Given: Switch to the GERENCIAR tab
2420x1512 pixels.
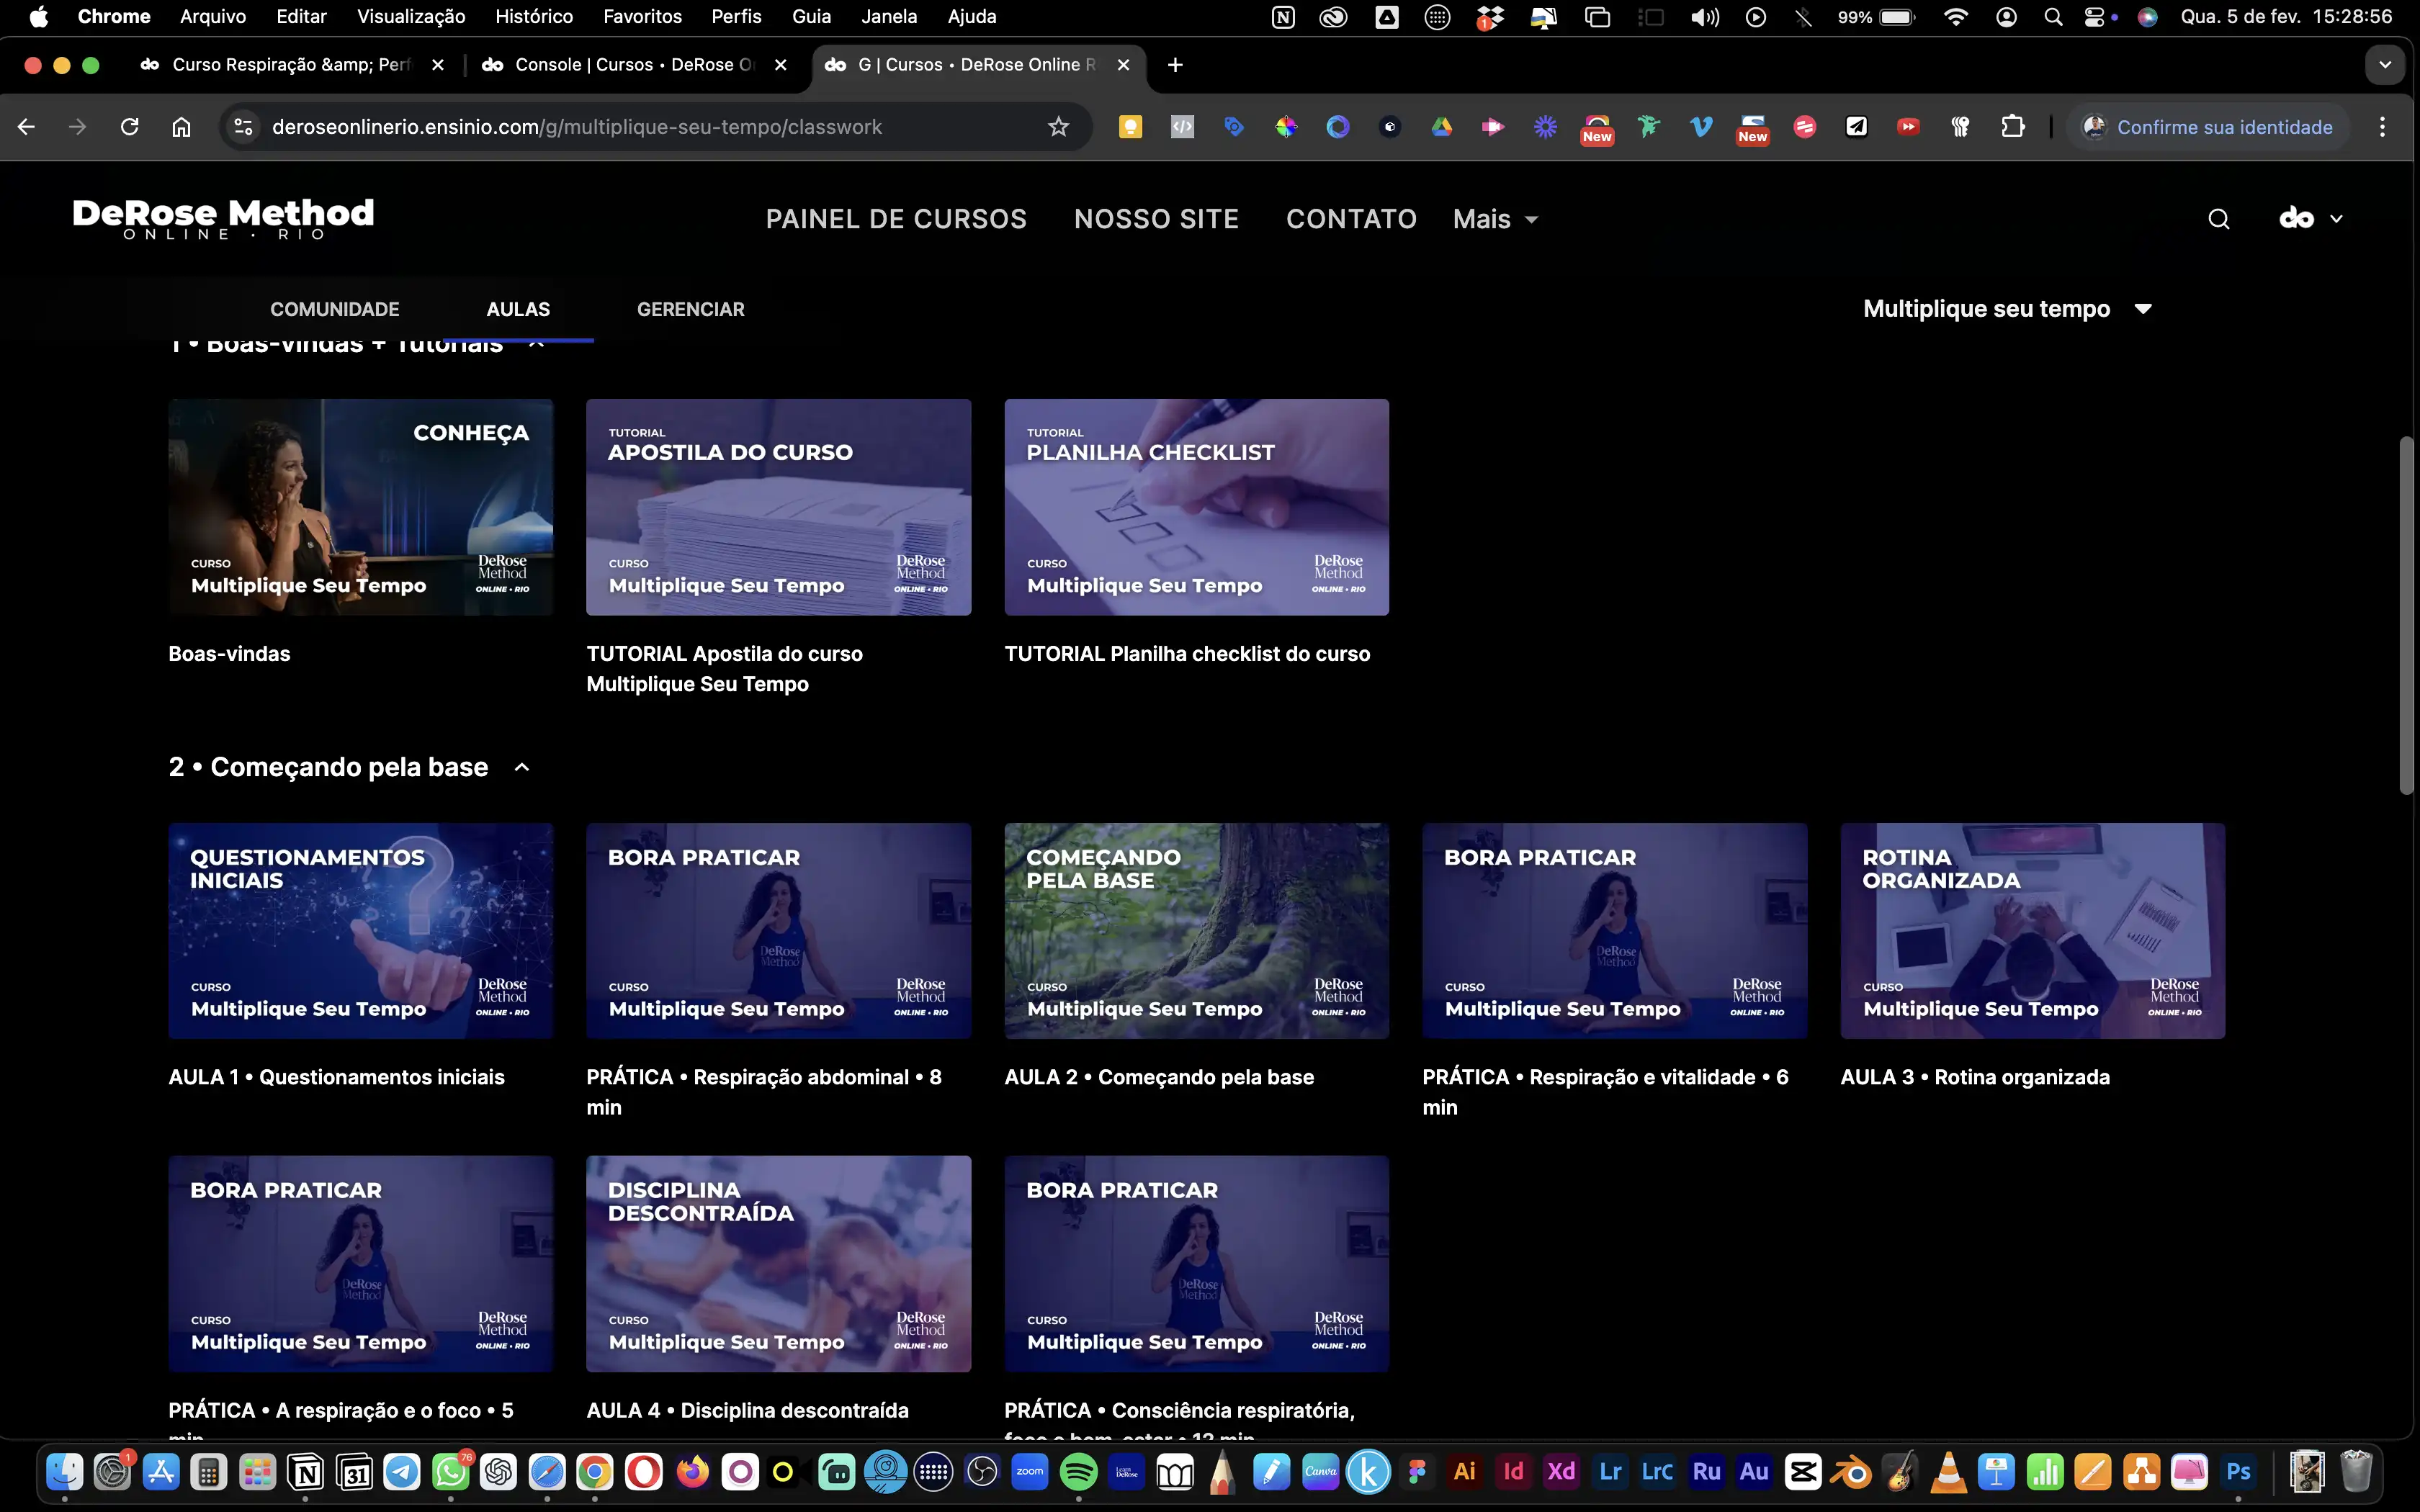Looking at the screenshot, I should point(690,309).
